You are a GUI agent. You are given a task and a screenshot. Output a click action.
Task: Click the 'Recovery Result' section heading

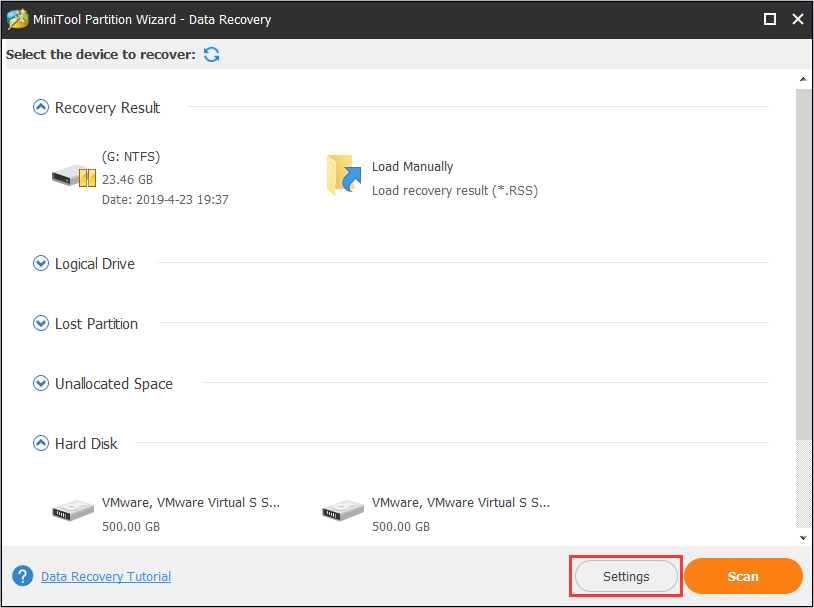click(107, 108)
